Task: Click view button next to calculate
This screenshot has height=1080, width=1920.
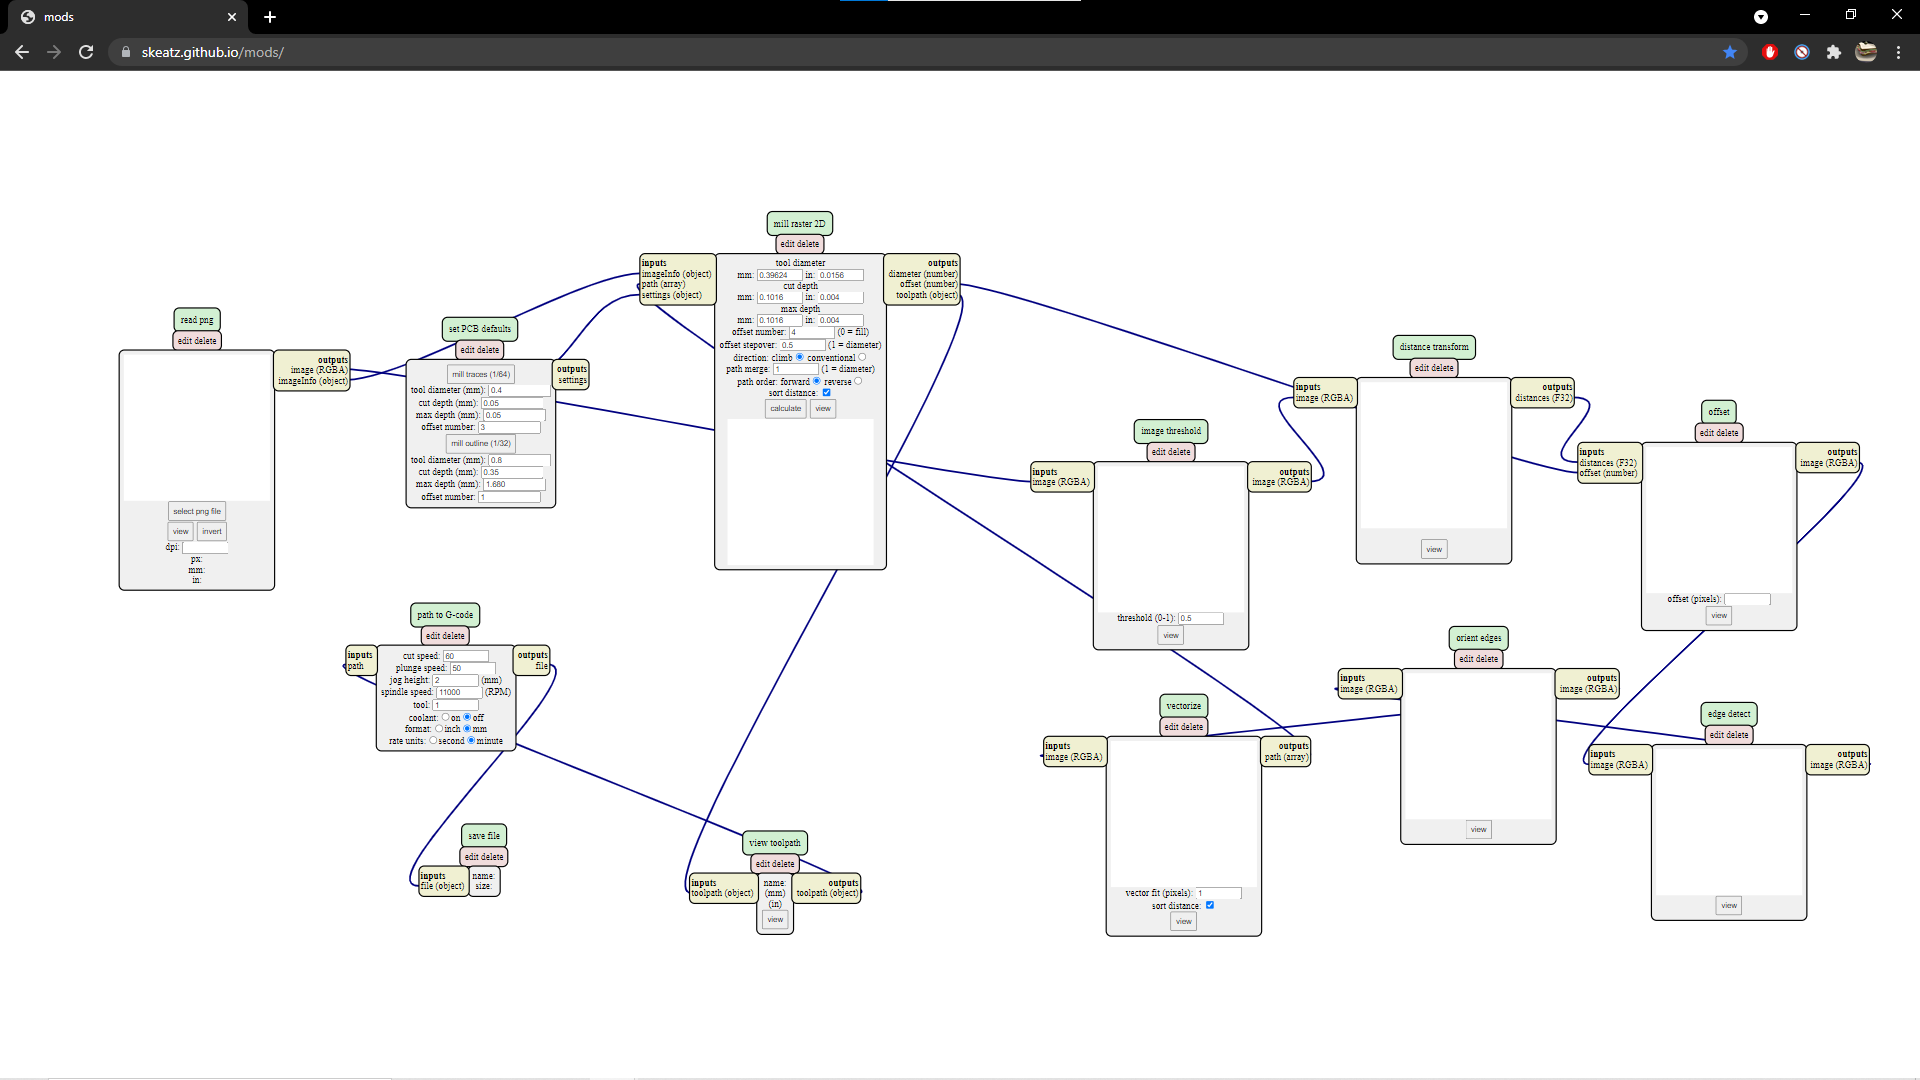Action: pos(823,408)
